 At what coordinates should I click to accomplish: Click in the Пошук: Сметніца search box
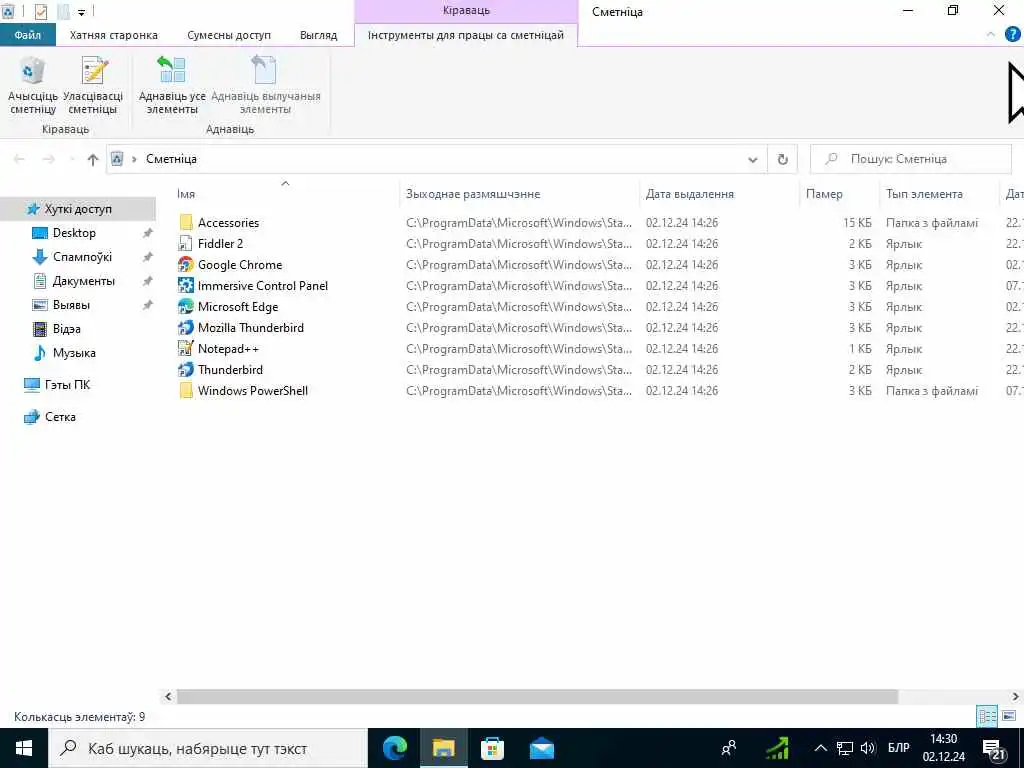[910, 159]
